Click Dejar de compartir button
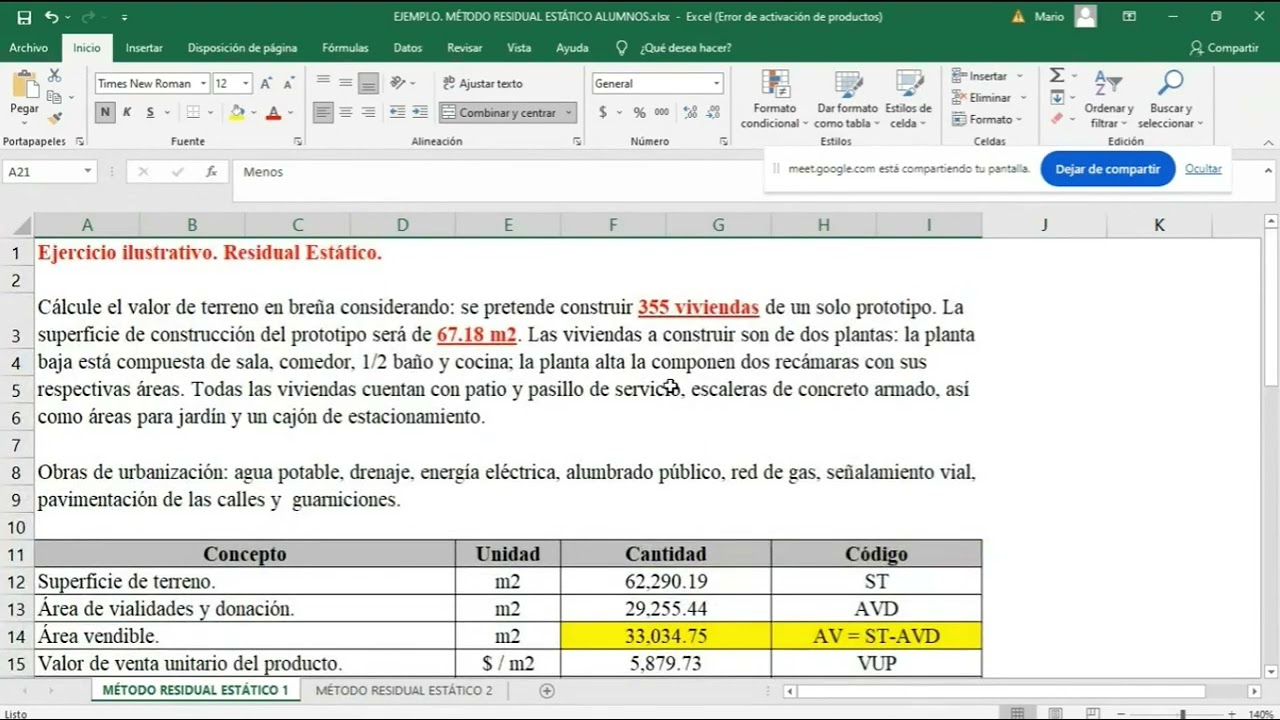 1108,169
